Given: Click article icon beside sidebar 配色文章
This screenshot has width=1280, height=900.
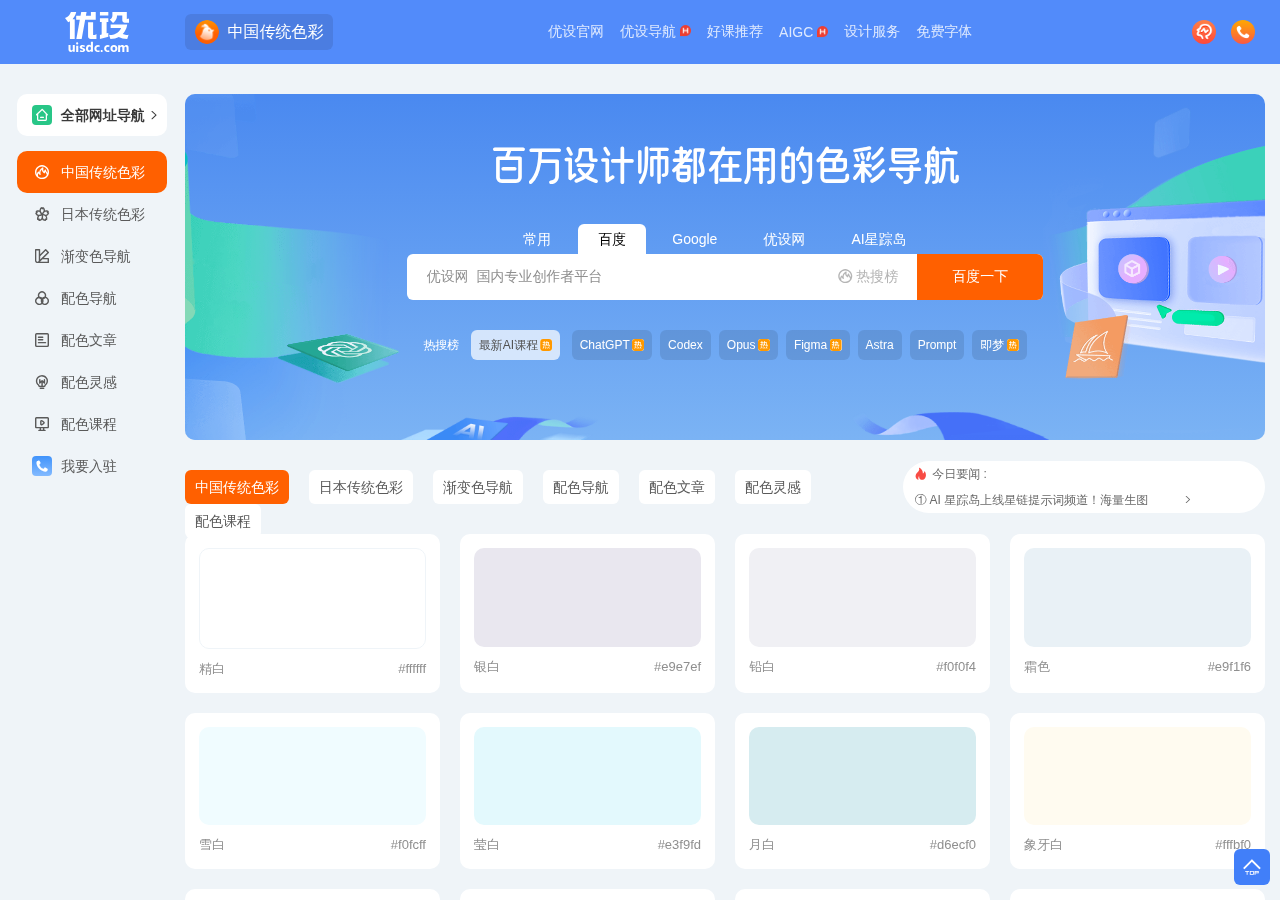Looking at the screenshot, I should [x=42, y=340].
